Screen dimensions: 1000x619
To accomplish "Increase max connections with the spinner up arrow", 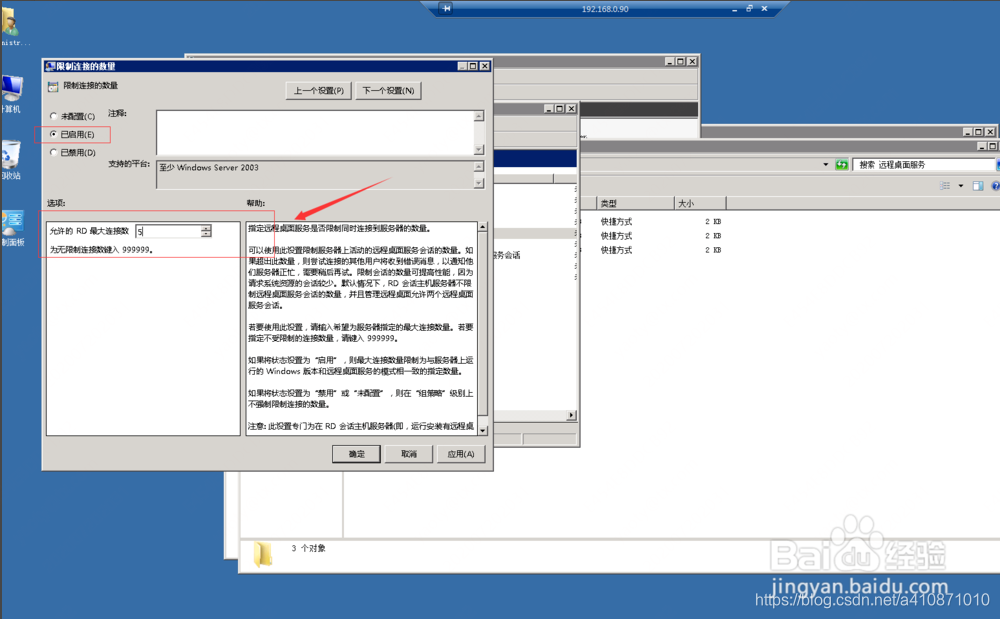I will (x=206, y=228).
